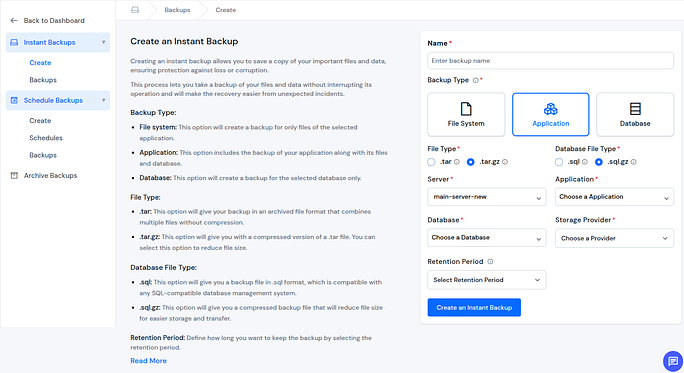Click the 'Create an Instant Backup' page heading
Image resolution: width=684 pixels, height=373 pixels.
[x=184, y=41]
